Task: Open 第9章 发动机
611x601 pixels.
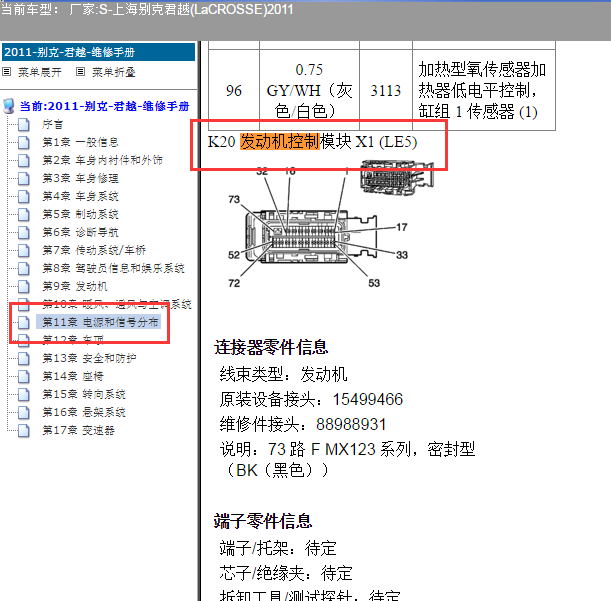Action: pyautogui.click(x=75, y=286)
